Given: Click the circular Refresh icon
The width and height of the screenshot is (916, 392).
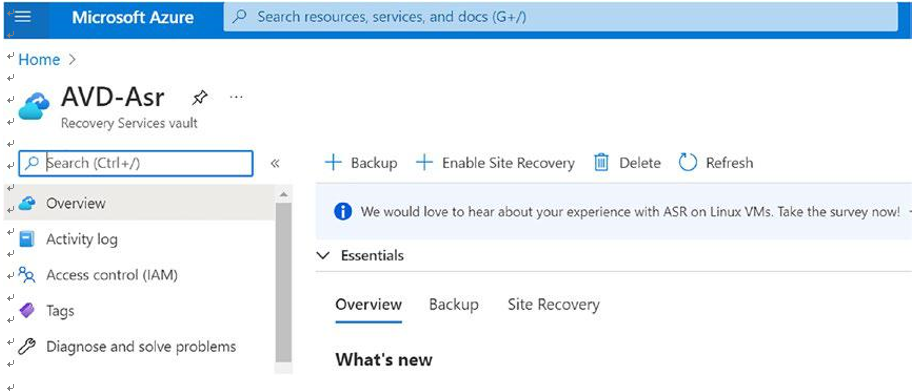Looking at the screenshot, I should pos(688,162).
